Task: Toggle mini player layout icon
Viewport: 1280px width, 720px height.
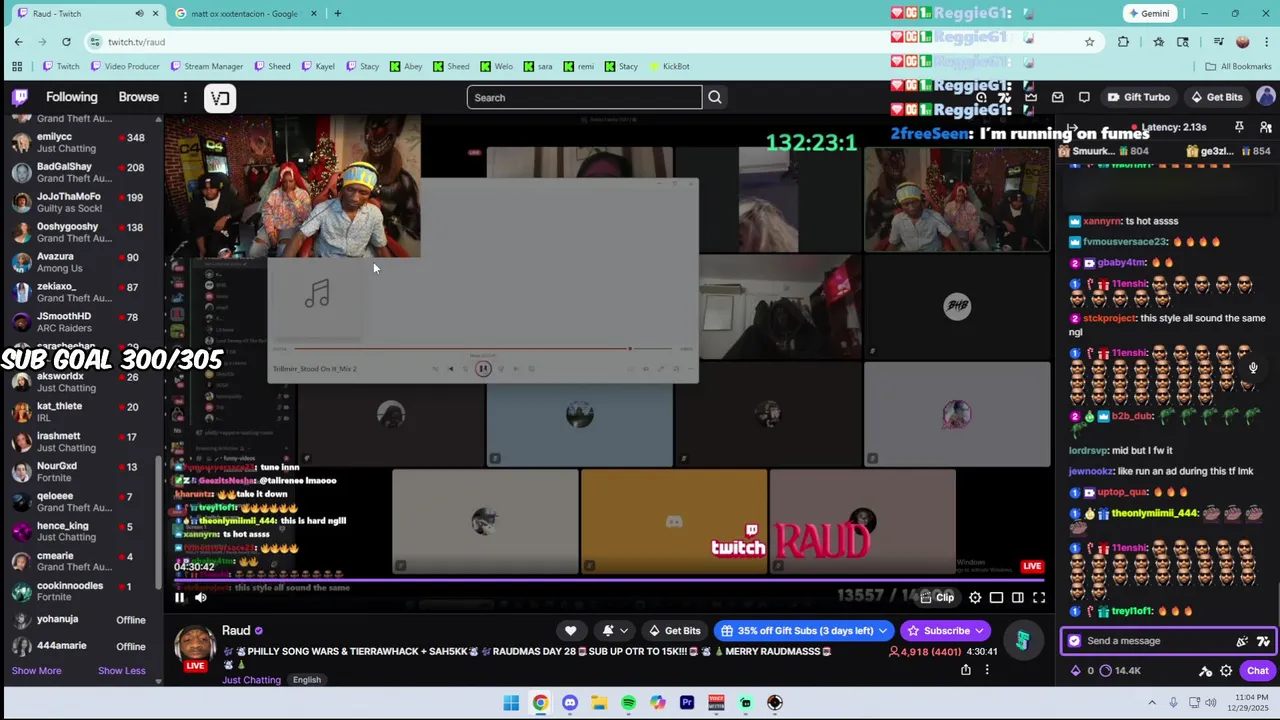Action: click(996, 597)
